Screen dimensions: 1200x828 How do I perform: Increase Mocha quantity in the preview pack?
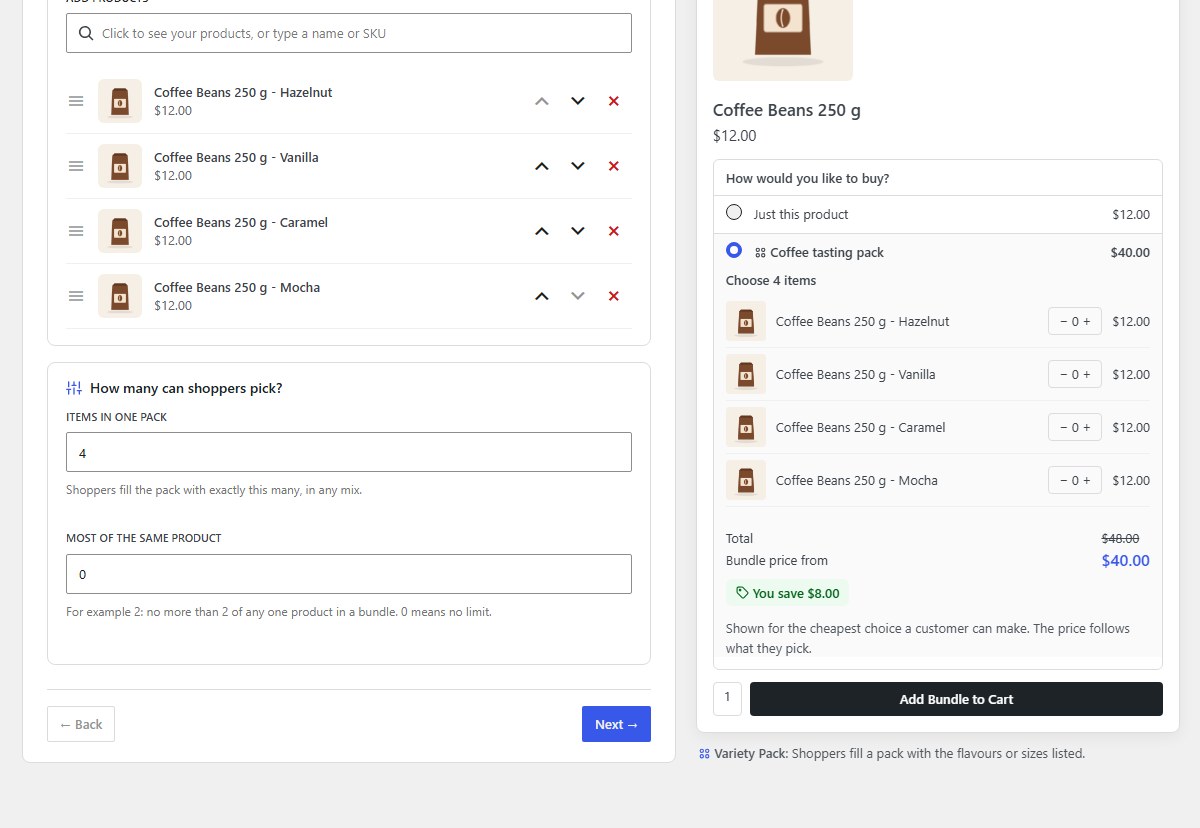(x=1088, y=481)
